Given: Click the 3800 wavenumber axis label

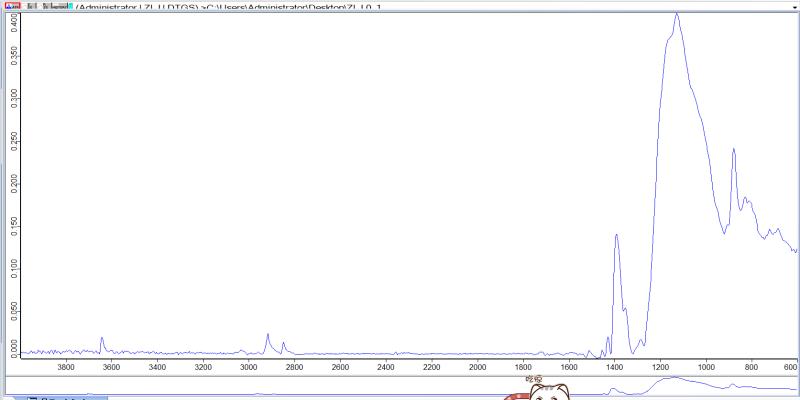Looking at the screenshot, I should coord(66,367).
